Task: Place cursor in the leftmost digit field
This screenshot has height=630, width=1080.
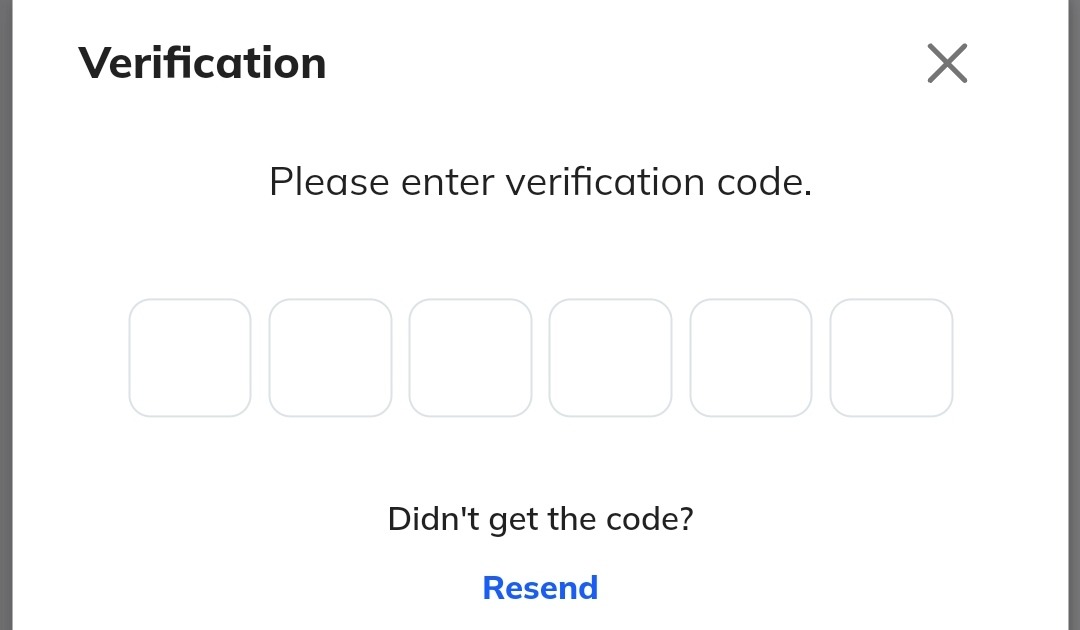Action: (190, 357)
